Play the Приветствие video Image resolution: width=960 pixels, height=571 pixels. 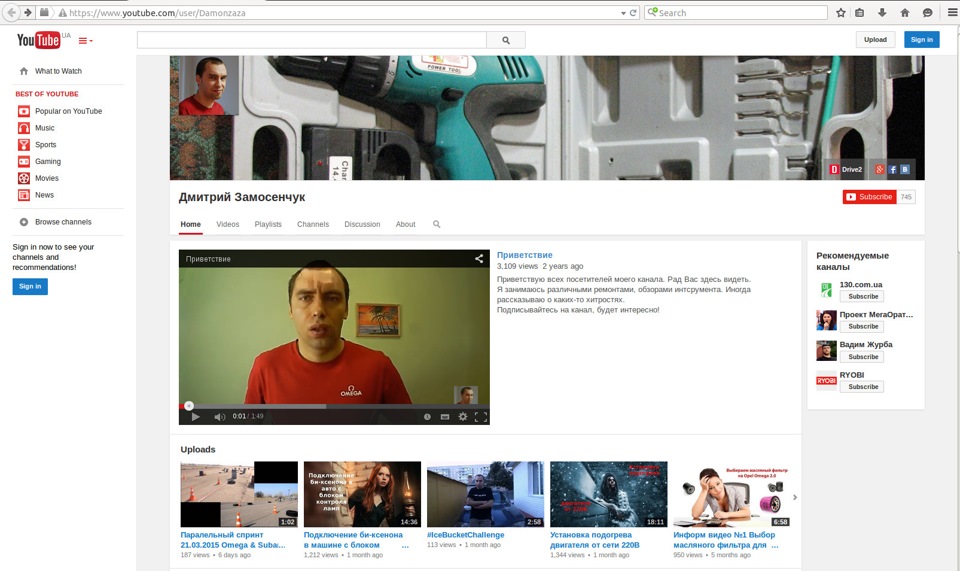195,417
